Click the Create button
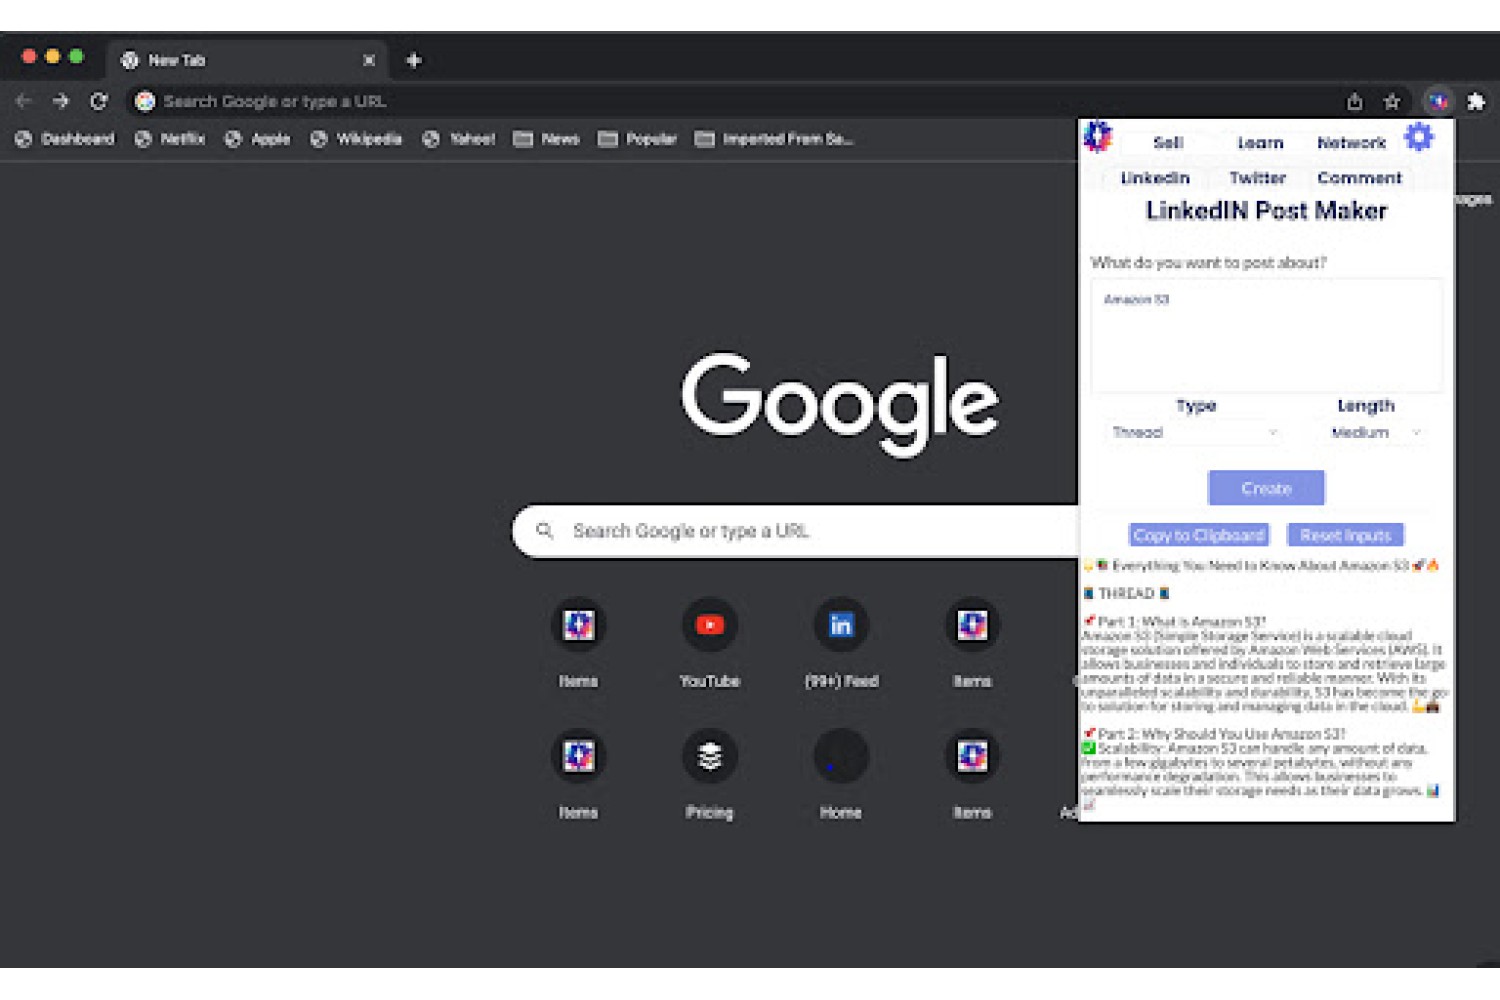Screen dimensions: 1500x1000 tap(1266, 488)
